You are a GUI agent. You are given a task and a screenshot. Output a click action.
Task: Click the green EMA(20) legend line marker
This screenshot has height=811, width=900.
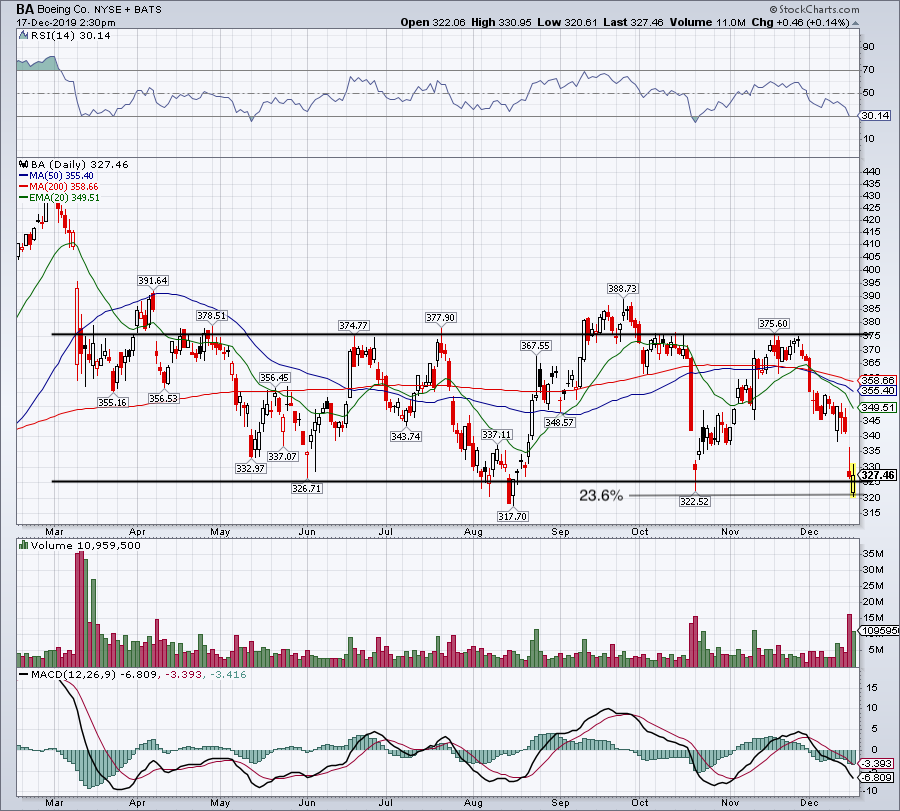coord(24,198)
